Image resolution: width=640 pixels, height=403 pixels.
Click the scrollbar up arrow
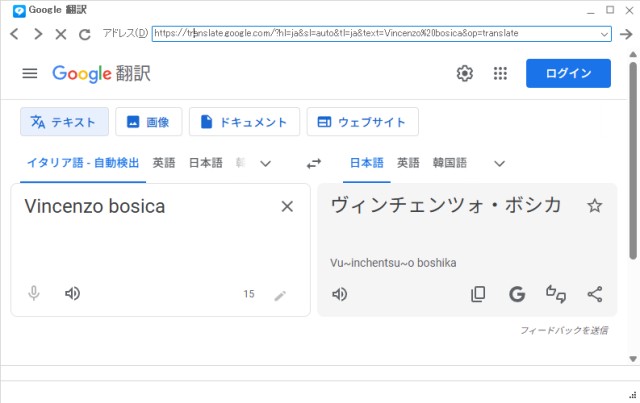(633, 54)
